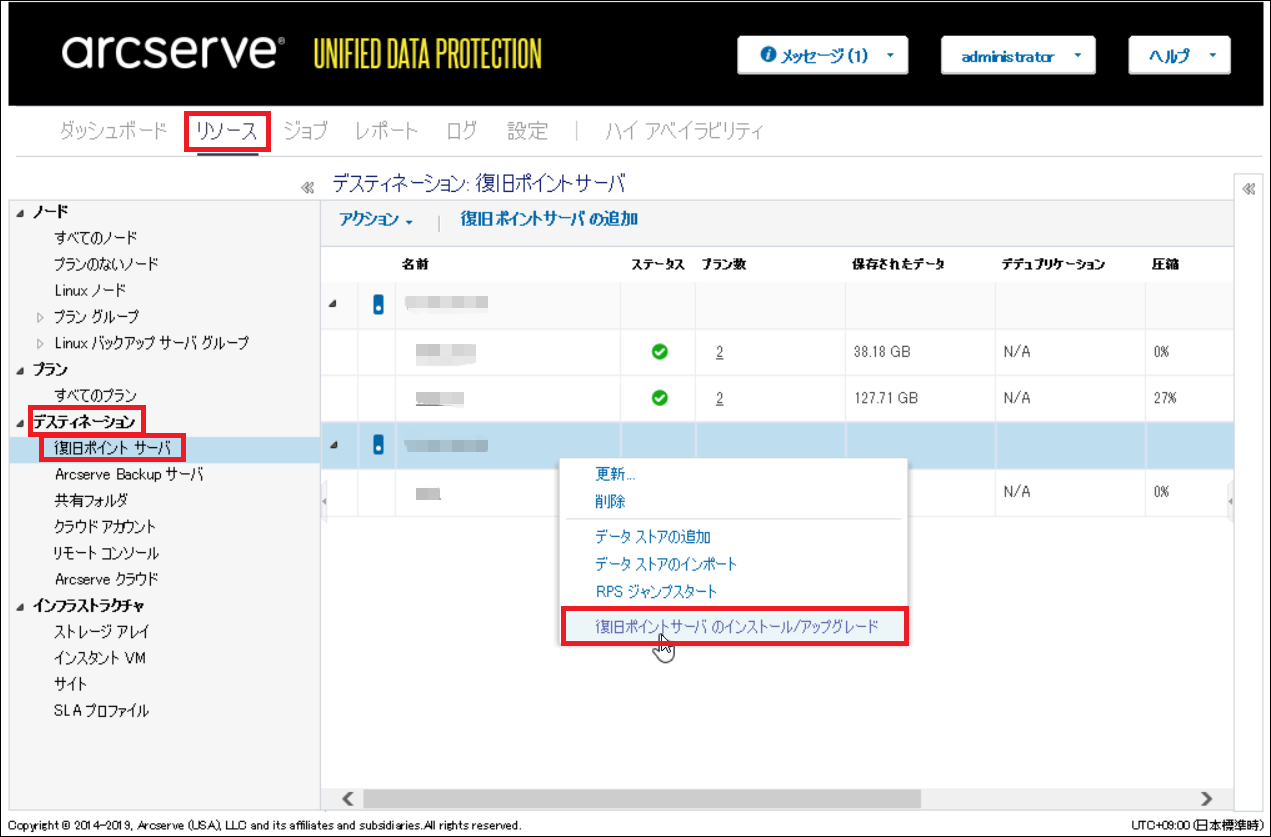Sort by the 名前 column header
Viewport: 1271px width, 837px height.
pos(414,265)
